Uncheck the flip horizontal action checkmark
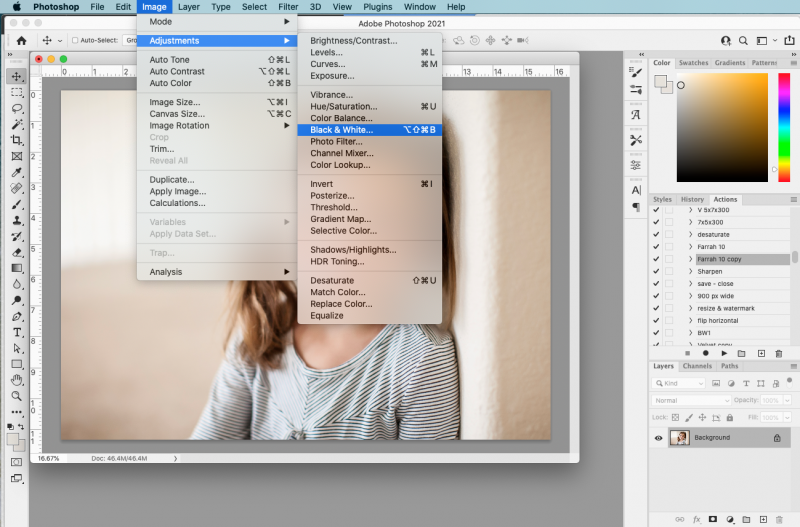800x527 pixels. [x=656, y=320]
